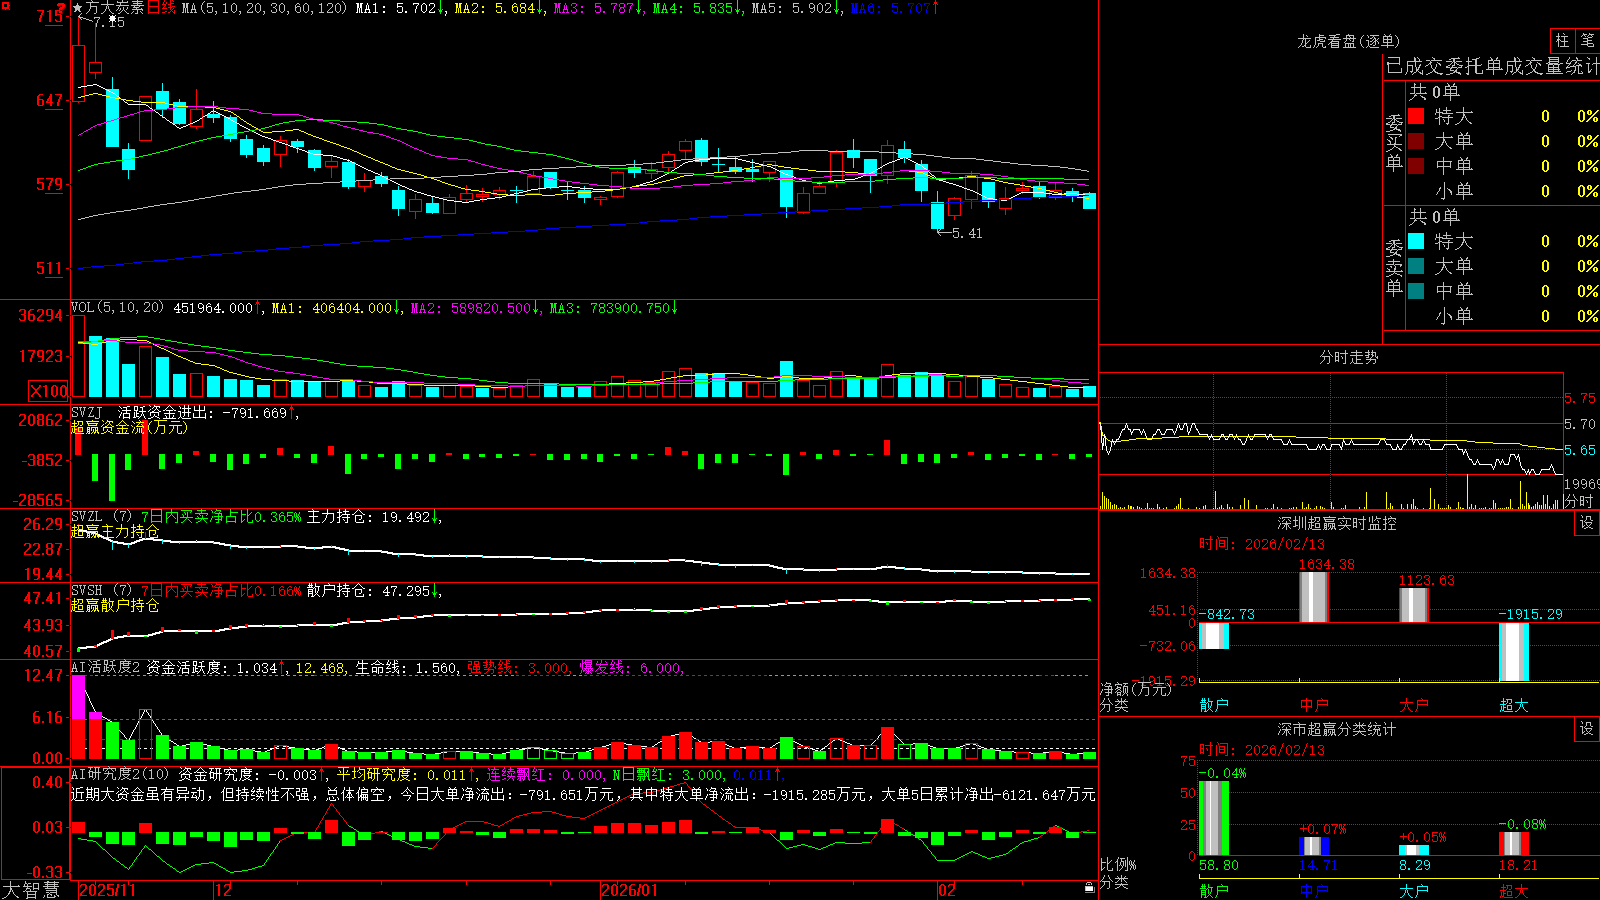
Task: Click the 深圳超赢实时监控 panel title
Action: click(1337, 523)
